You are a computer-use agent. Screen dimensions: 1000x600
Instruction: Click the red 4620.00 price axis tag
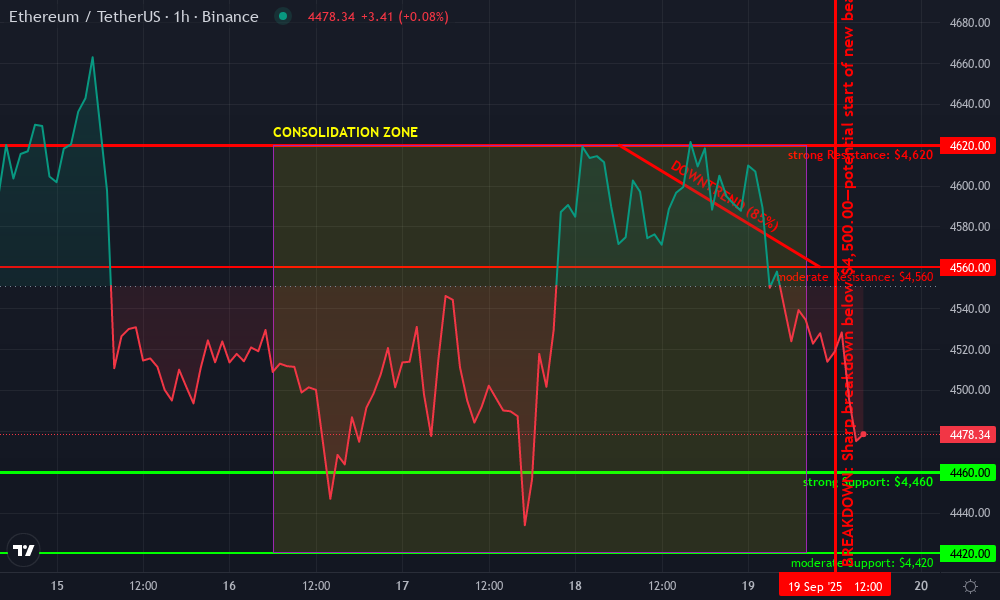coord(969,145)
